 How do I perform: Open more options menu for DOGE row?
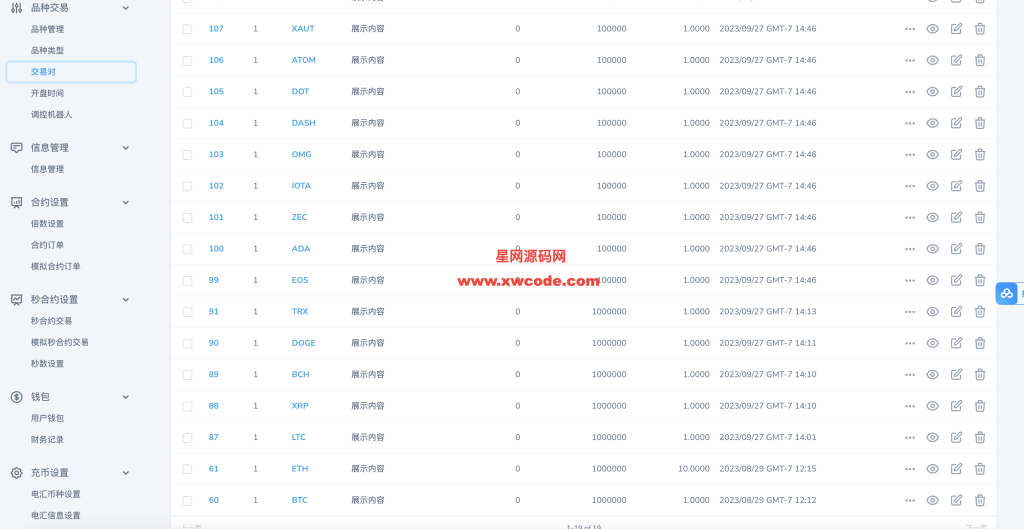(x=909, y=343)
